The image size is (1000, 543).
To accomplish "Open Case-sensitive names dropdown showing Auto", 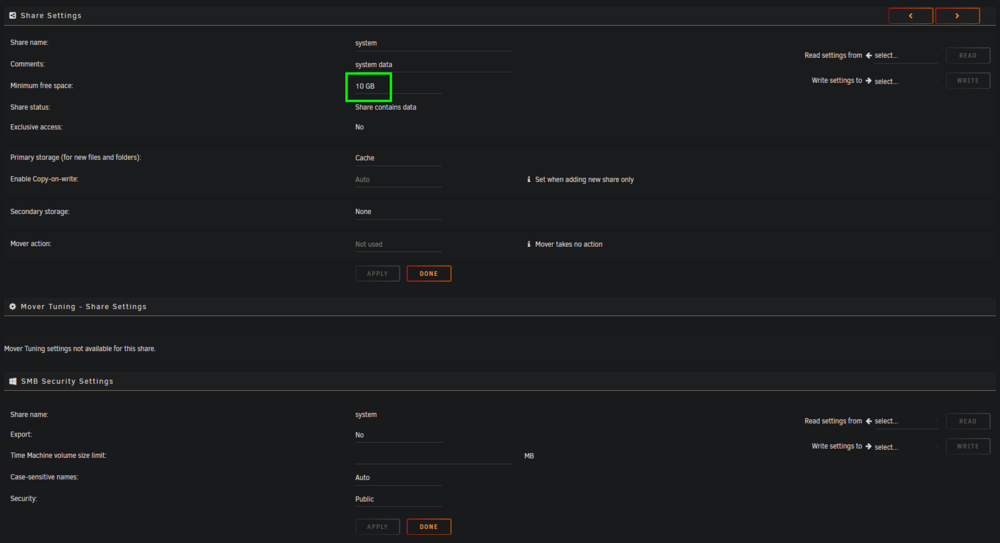I will pyautogui.click(x=398, y=478).
